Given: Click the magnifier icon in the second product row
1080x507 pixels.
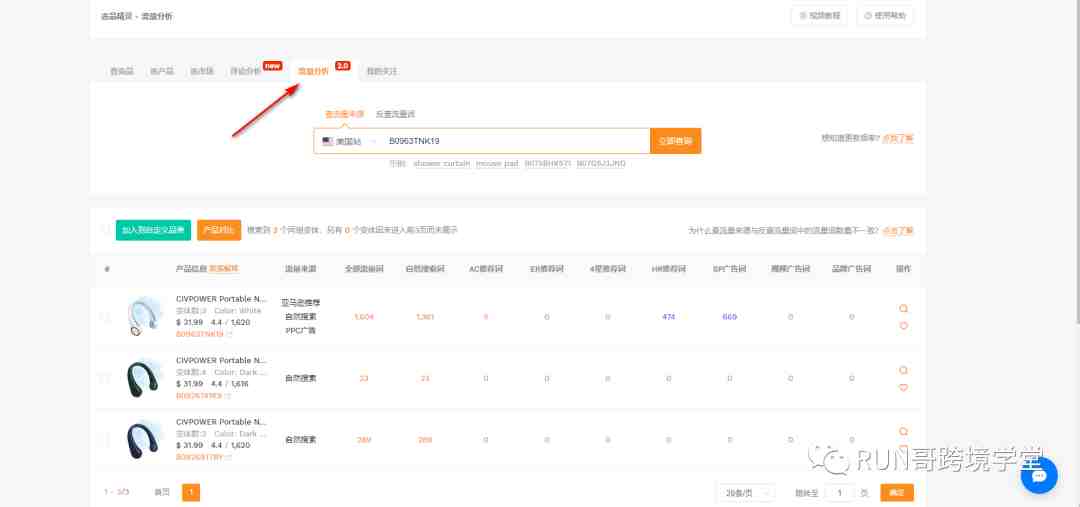Looking at the screenshot, I should pos(903,370).
